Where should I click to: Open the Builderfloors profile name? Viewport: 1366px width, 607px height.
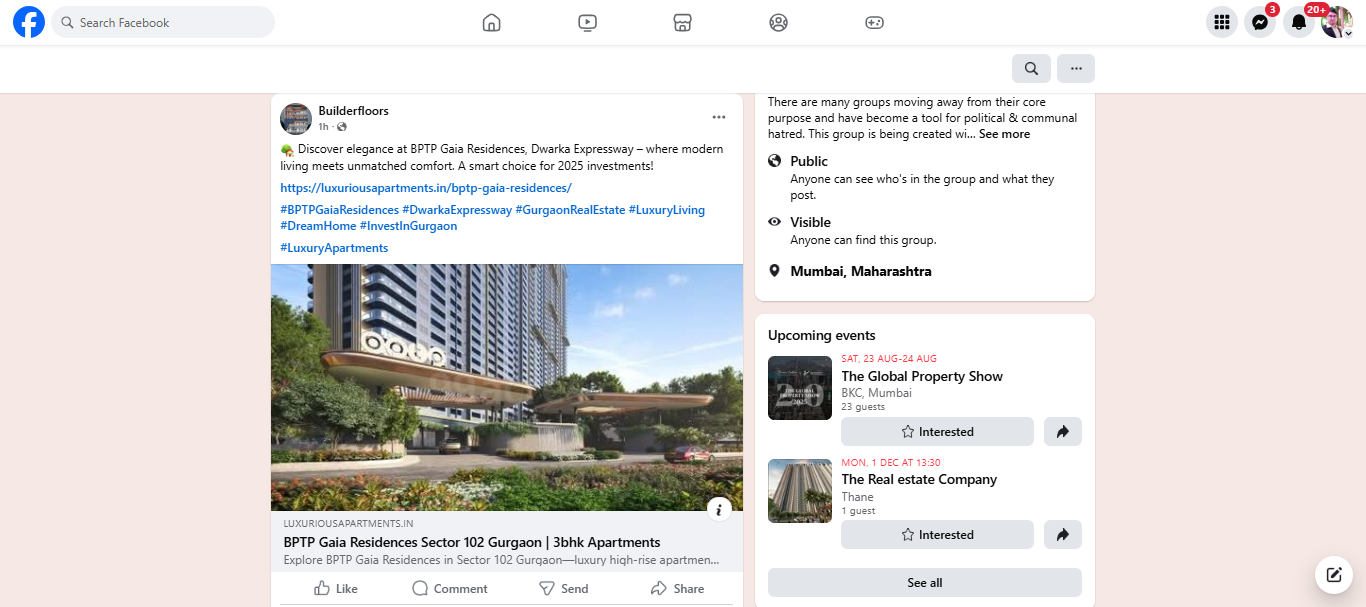pos(353,110)
